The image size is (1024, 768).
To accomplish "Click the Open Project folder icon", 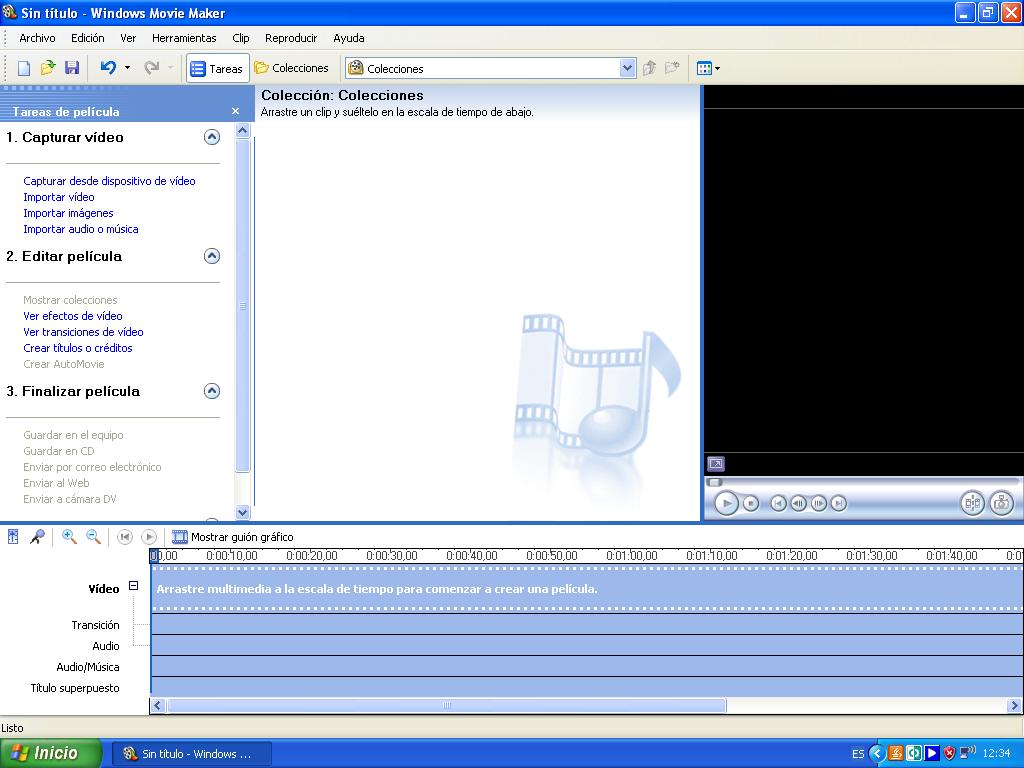I will click(48, 68).
